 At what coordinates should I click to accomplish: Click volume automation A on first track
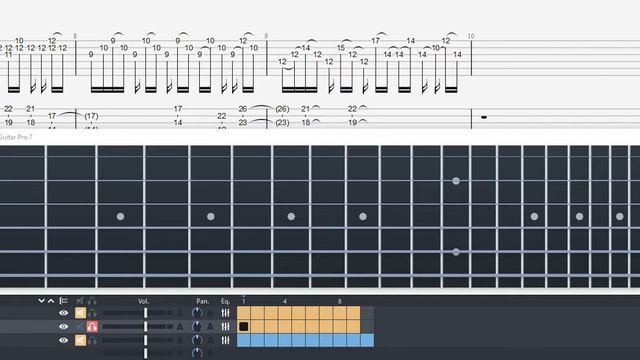click(180, 313)
